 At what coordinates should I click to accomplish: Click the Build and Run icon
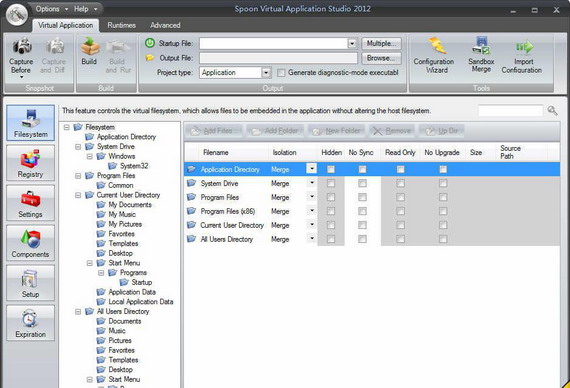pos(118,46)
